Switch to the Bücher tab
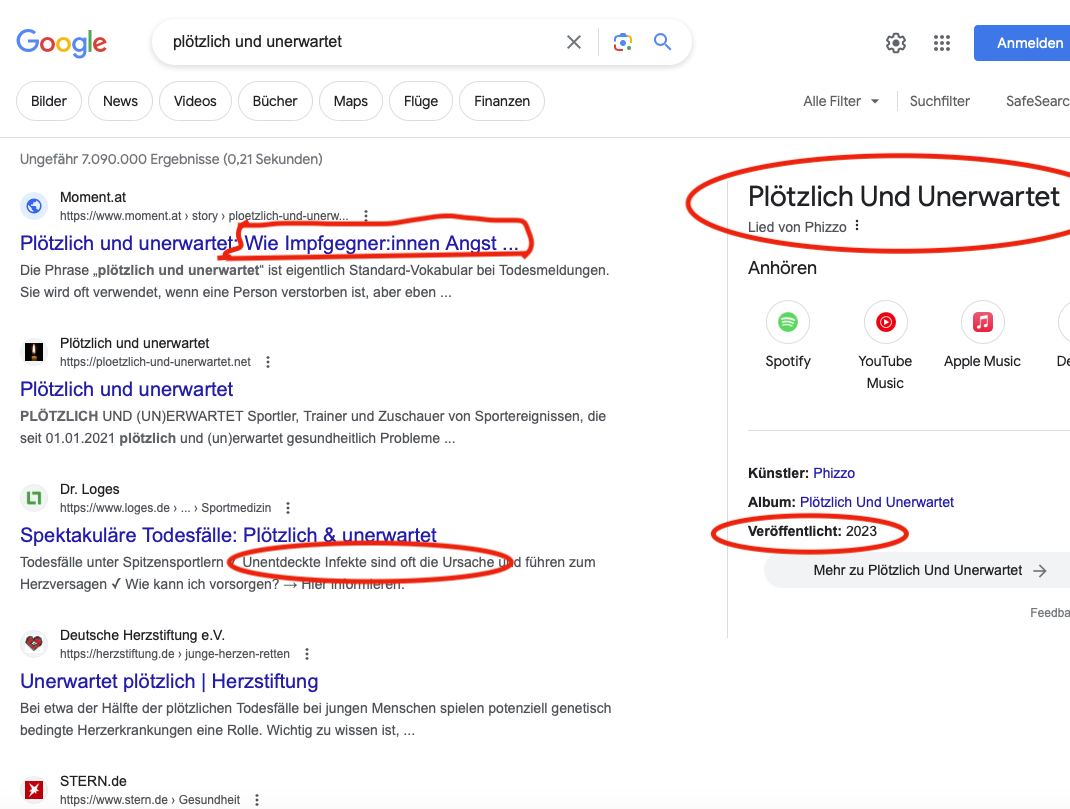1070x809 pixels. 275,101
